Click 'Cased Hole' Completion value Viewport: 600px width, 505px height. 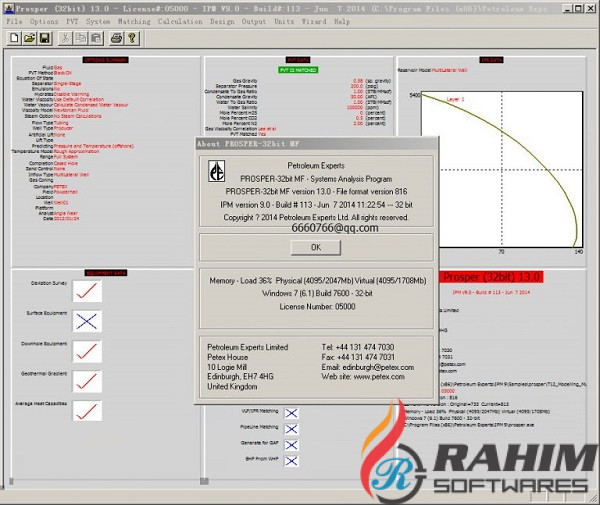(66, 163)
